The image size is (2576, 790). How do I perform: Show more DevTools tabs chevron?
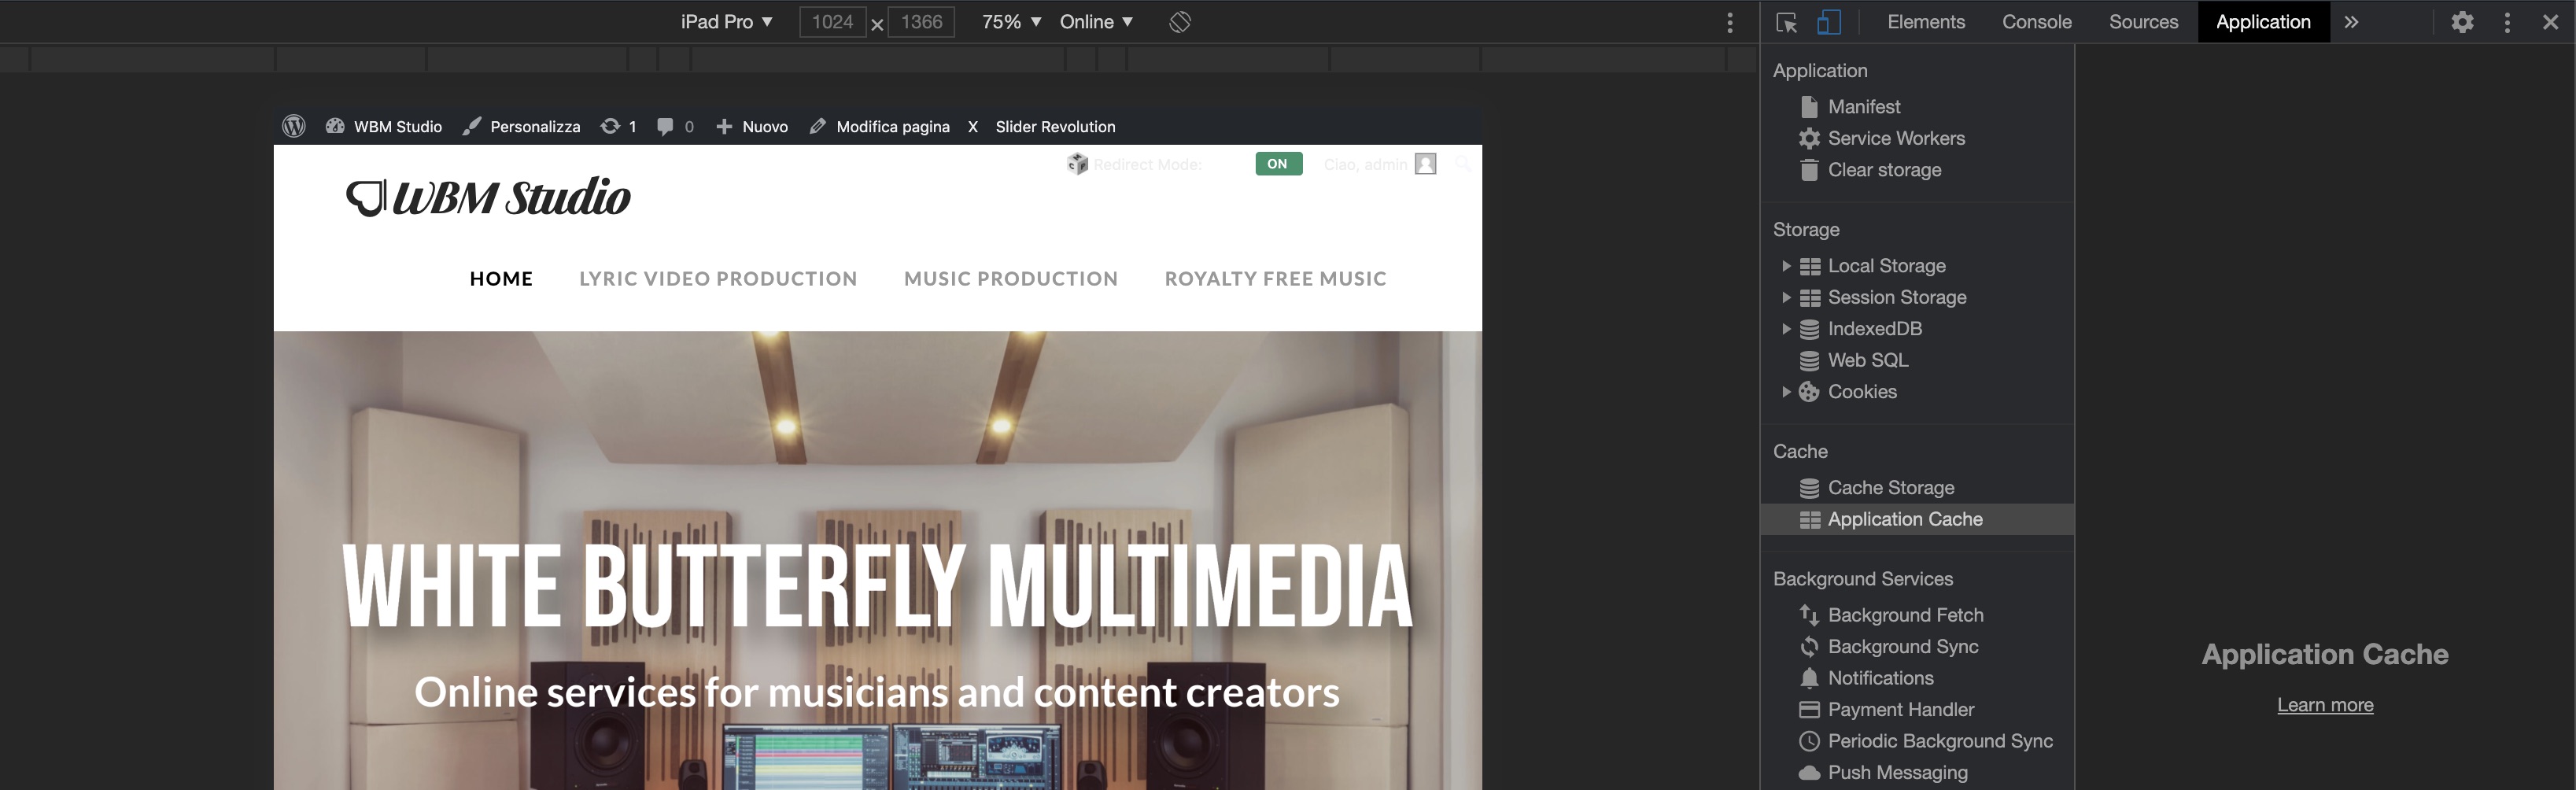coord(2351,22)
